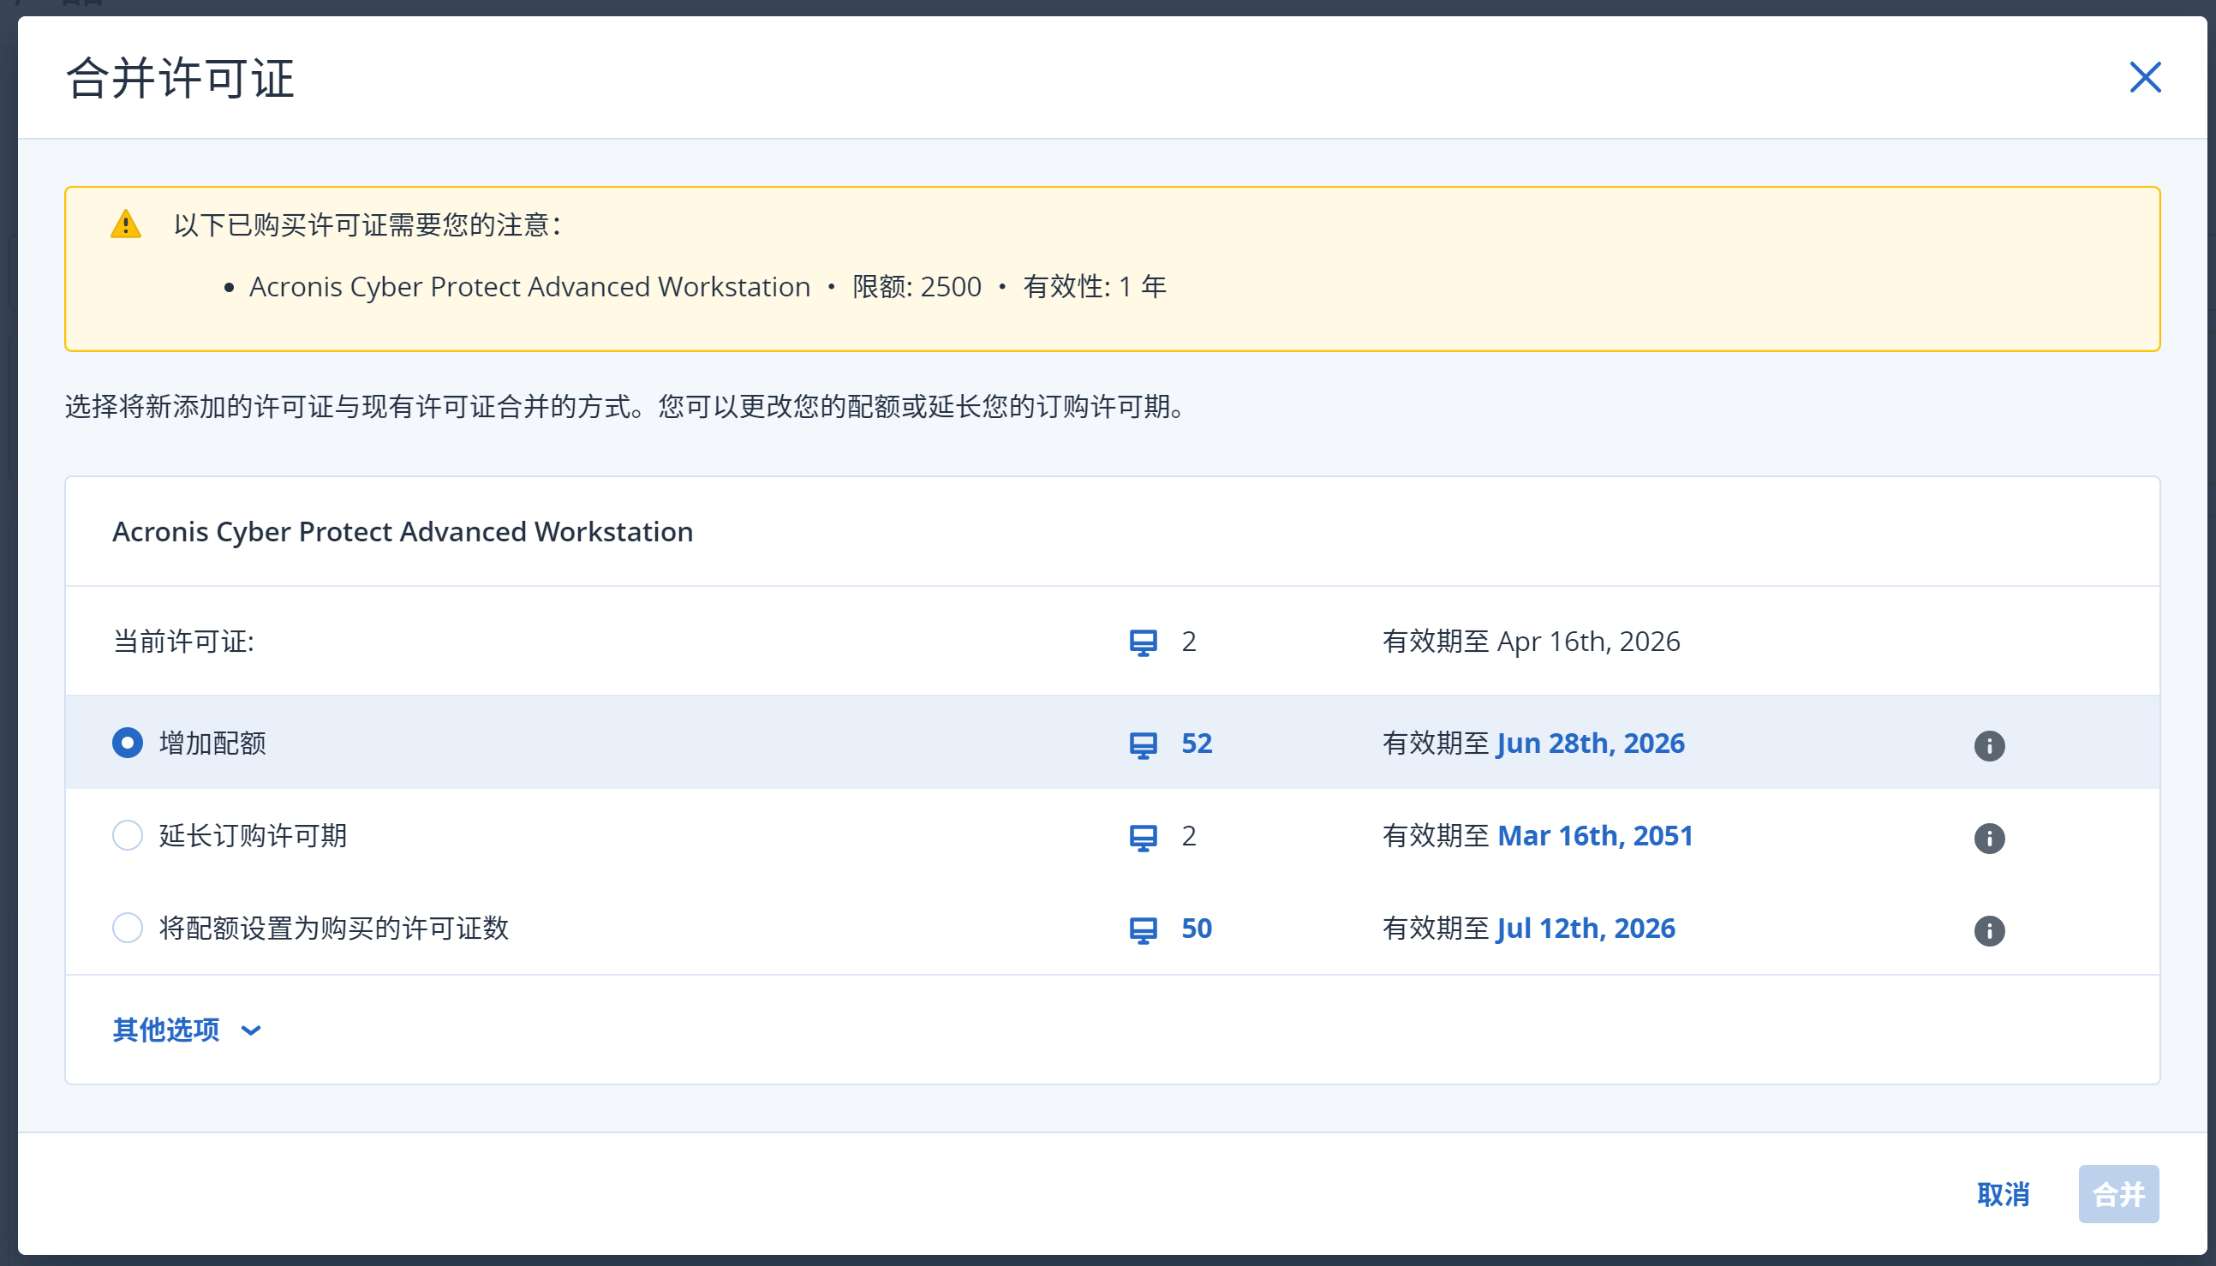Click the Mar 16th, 2051 expiry date
This screenshot has height=1266, width=2216.
point(1594,835)
